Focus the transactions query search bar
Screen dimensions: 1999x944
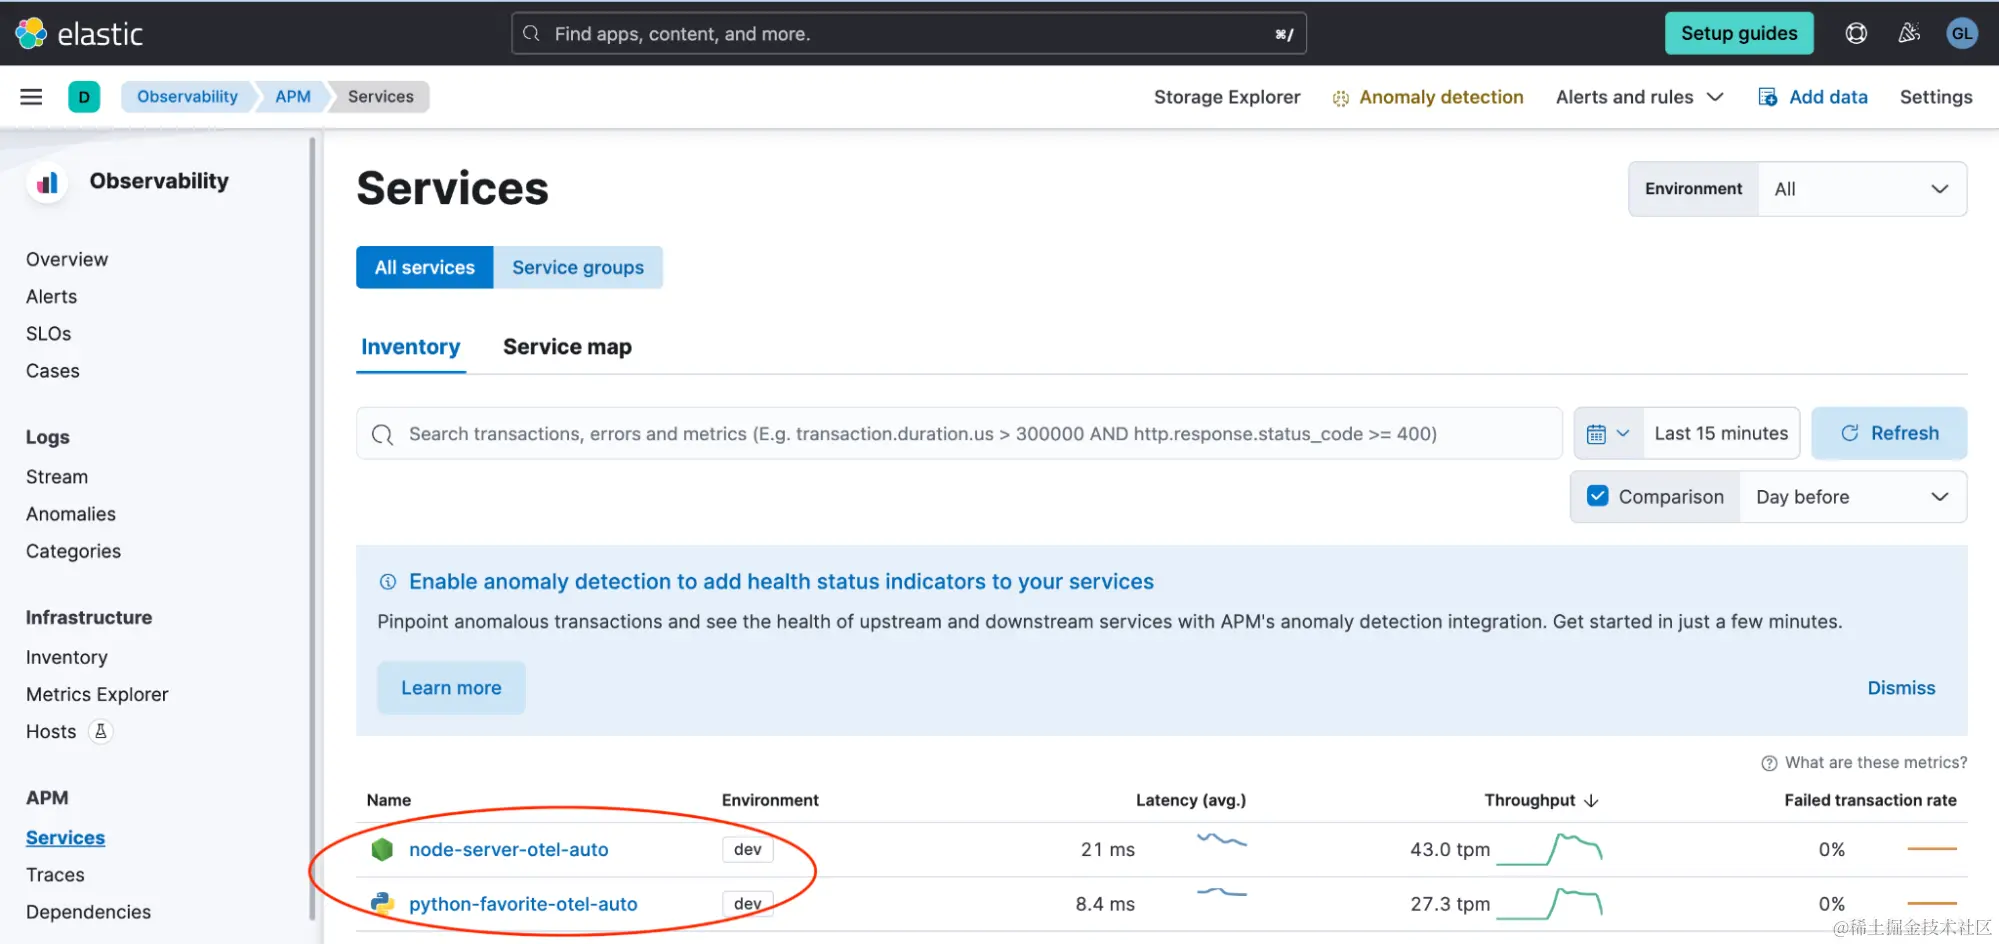click(959, 434)
